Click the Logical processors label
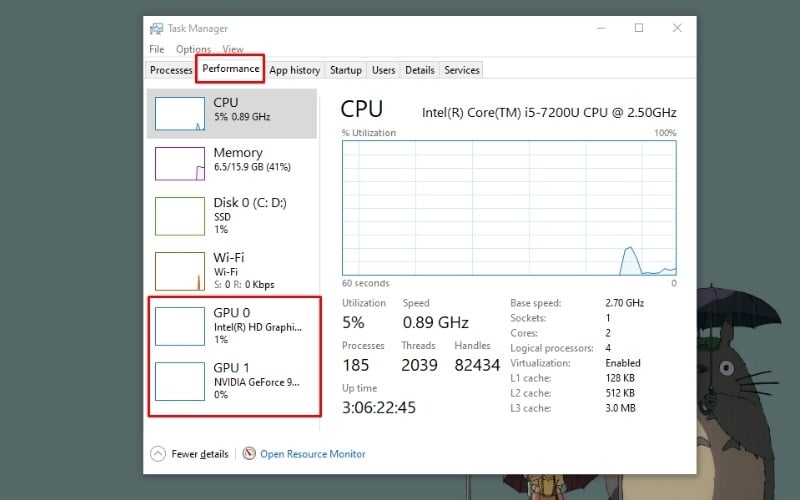Screen dimensions: 800x500 pos(552,348)
